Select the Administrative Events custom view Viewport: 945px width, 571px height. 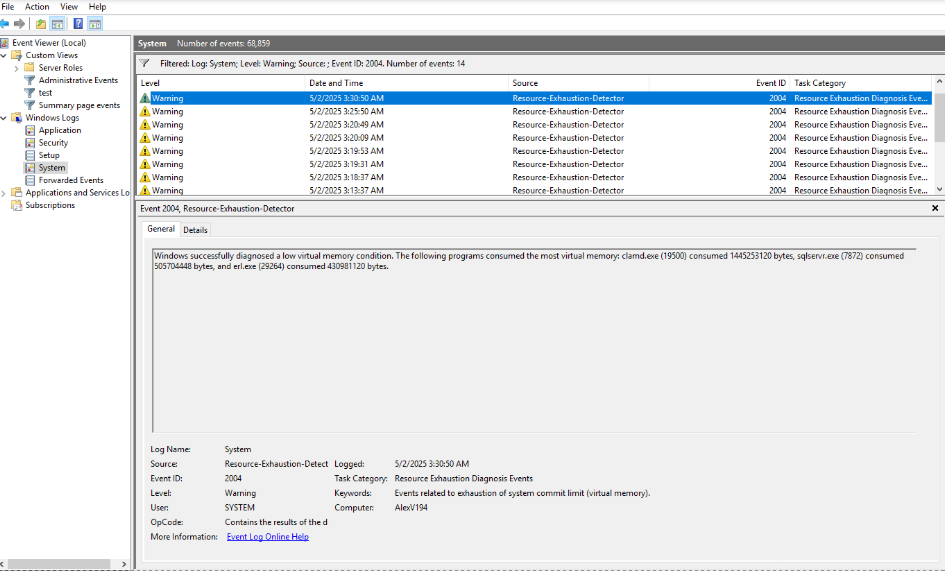(78, 80)
